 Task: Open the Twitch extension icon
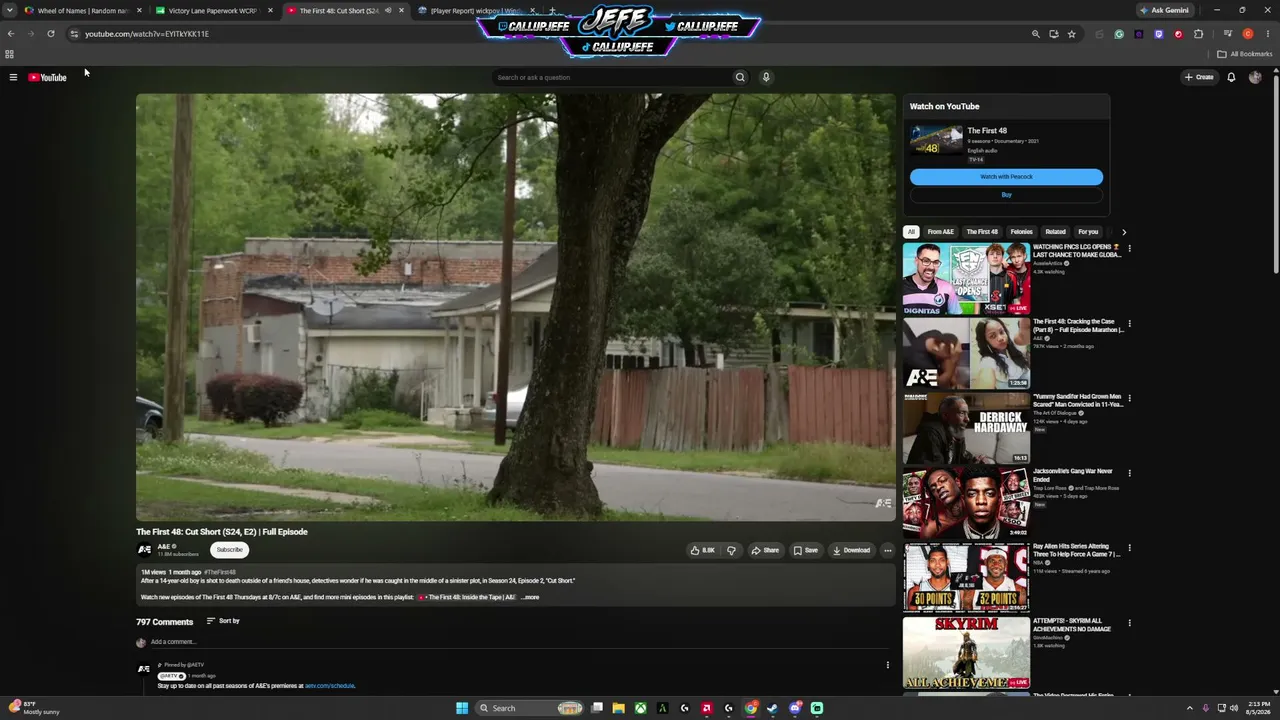pos(1159,34)
